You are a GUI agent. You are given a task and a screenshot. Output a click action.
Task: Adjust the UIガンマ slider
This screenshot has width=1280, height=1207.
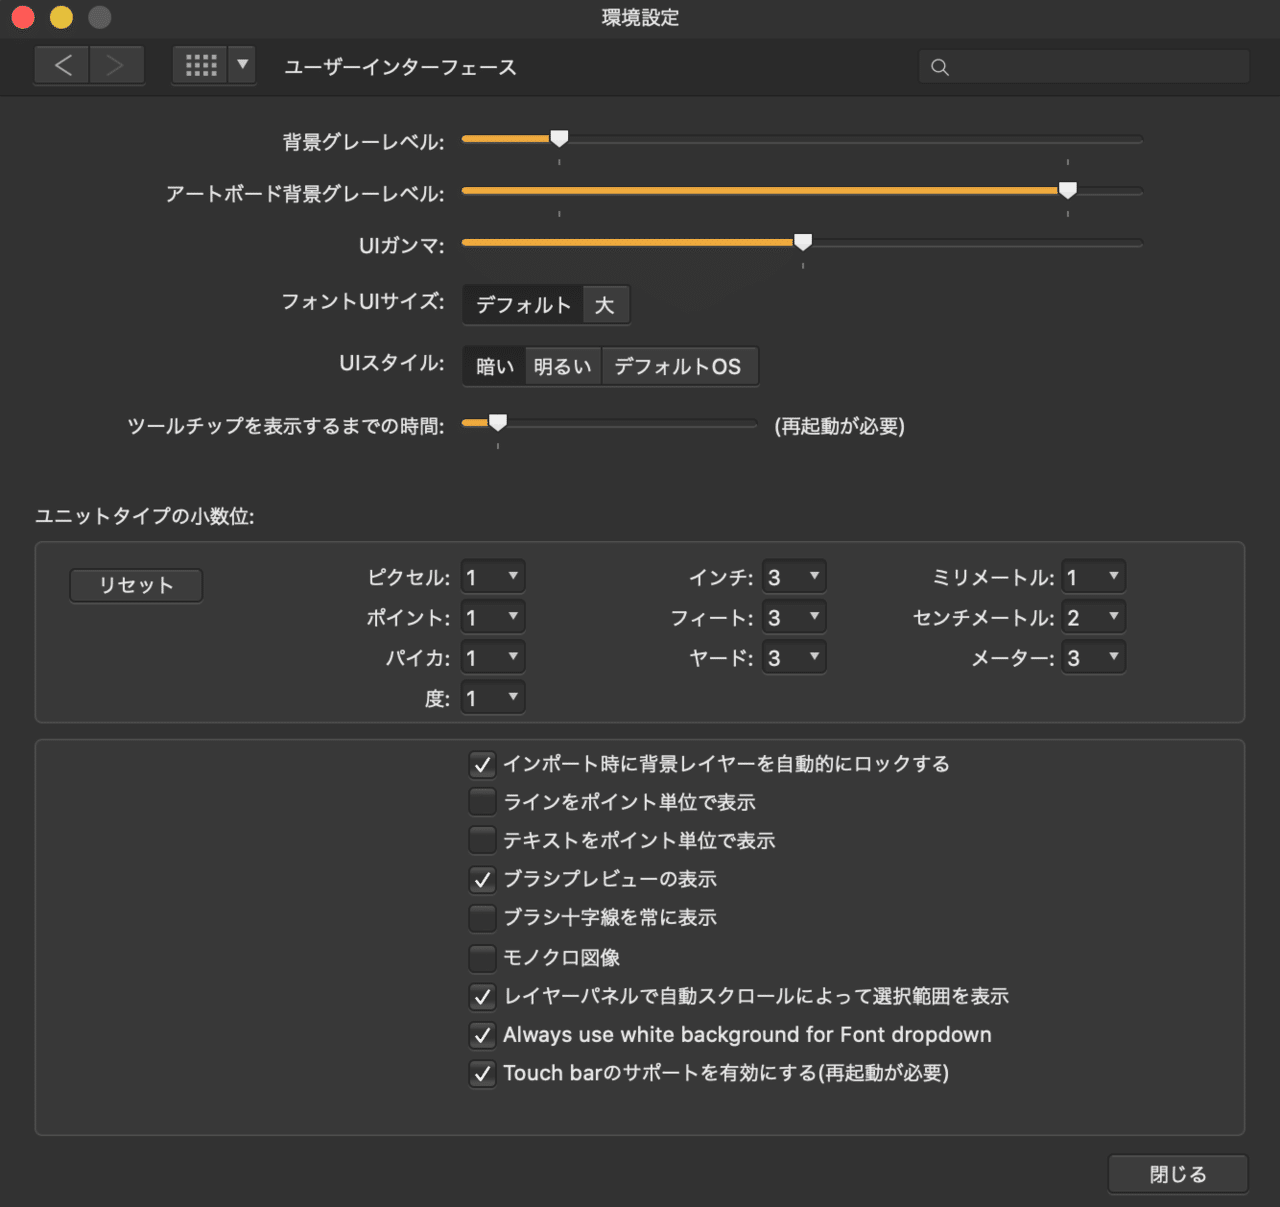click(802, 242)
